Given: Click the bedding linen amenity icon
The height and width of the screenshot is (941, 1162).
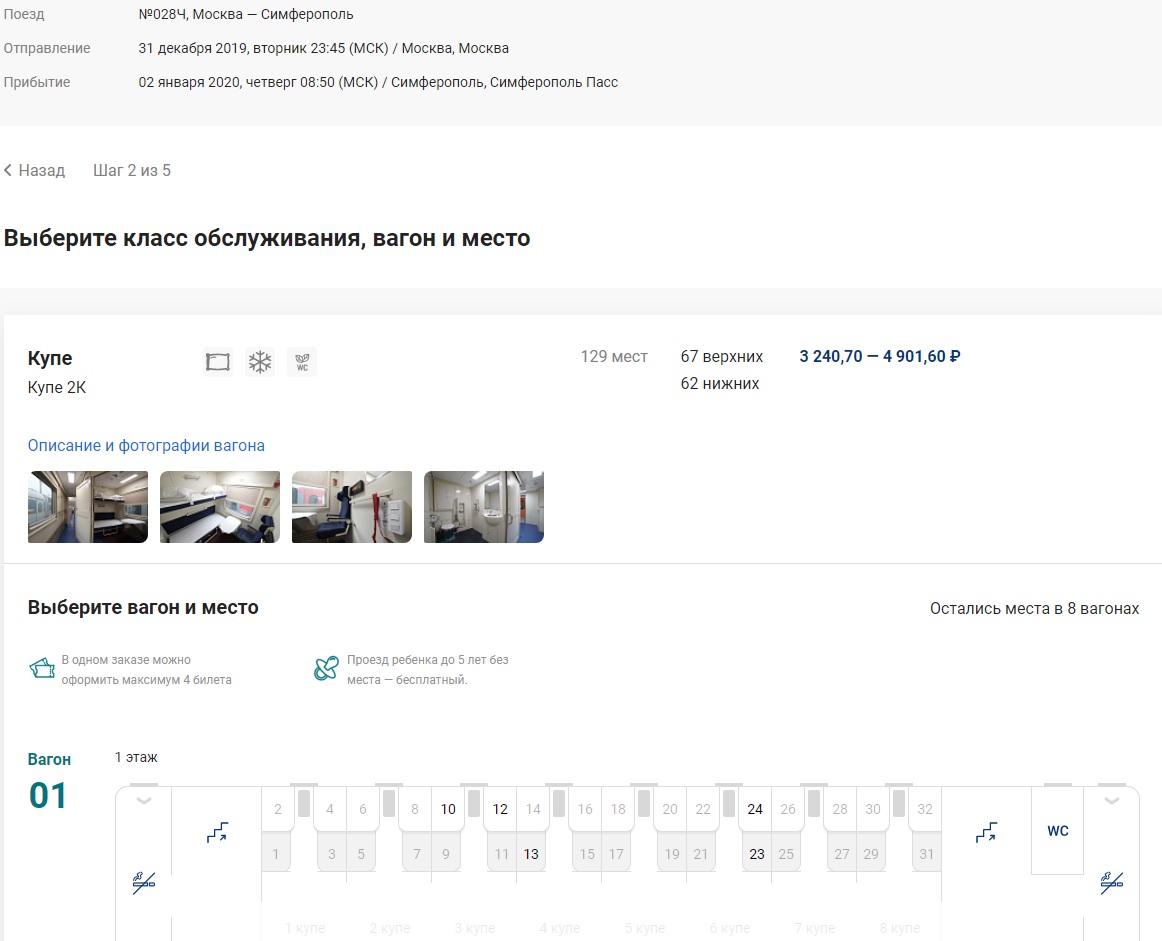Looking at the screenshot, I should (x=217, y=362).
